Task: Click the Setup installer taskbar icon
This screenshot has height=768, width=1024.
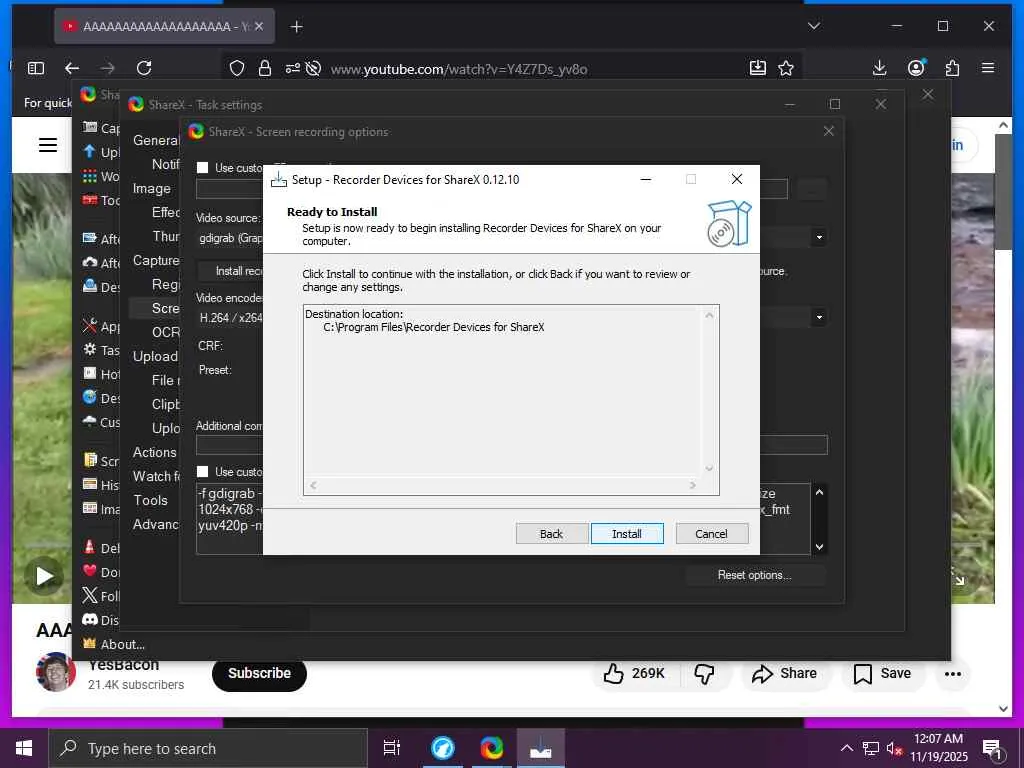Action: pyautogui.click(x=541, y=748)
